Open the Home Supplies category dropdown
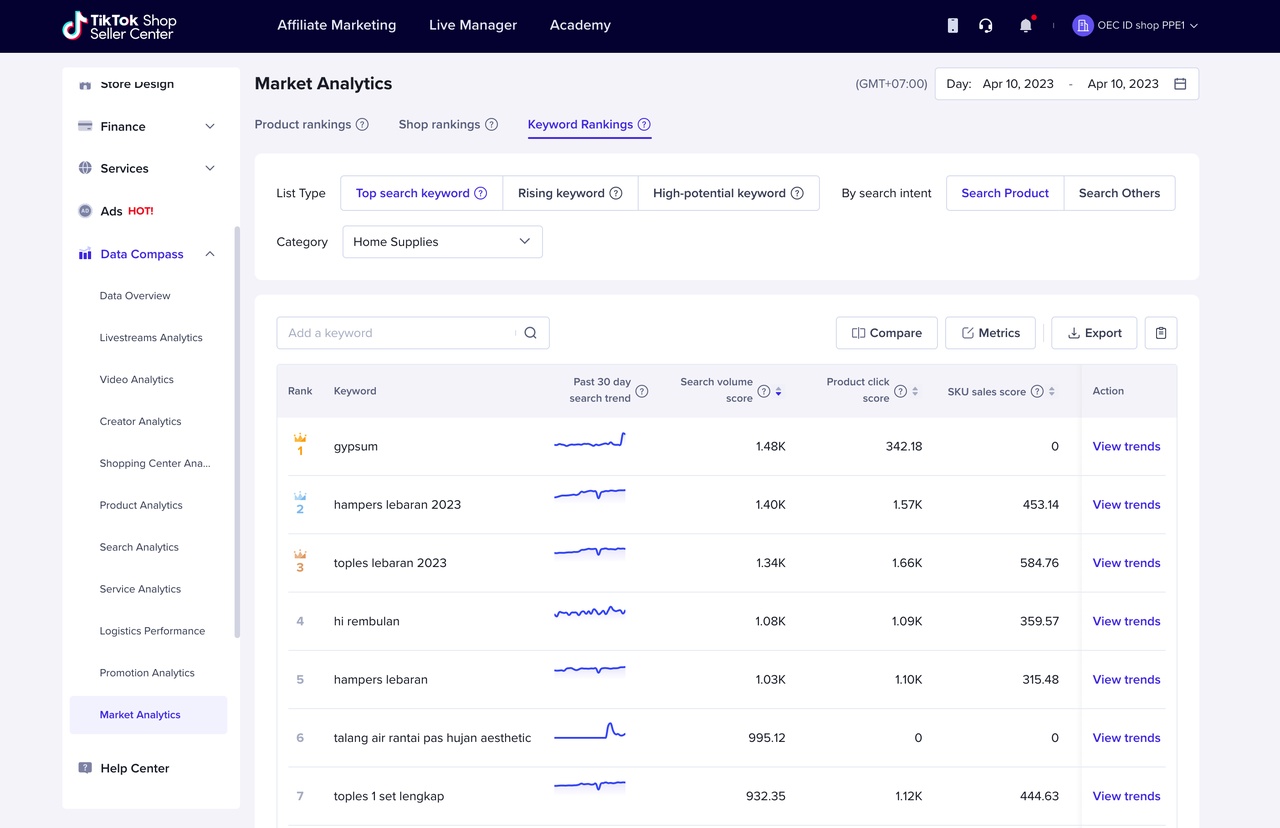This screenshot has width=1280, height=828. [442, 242]
